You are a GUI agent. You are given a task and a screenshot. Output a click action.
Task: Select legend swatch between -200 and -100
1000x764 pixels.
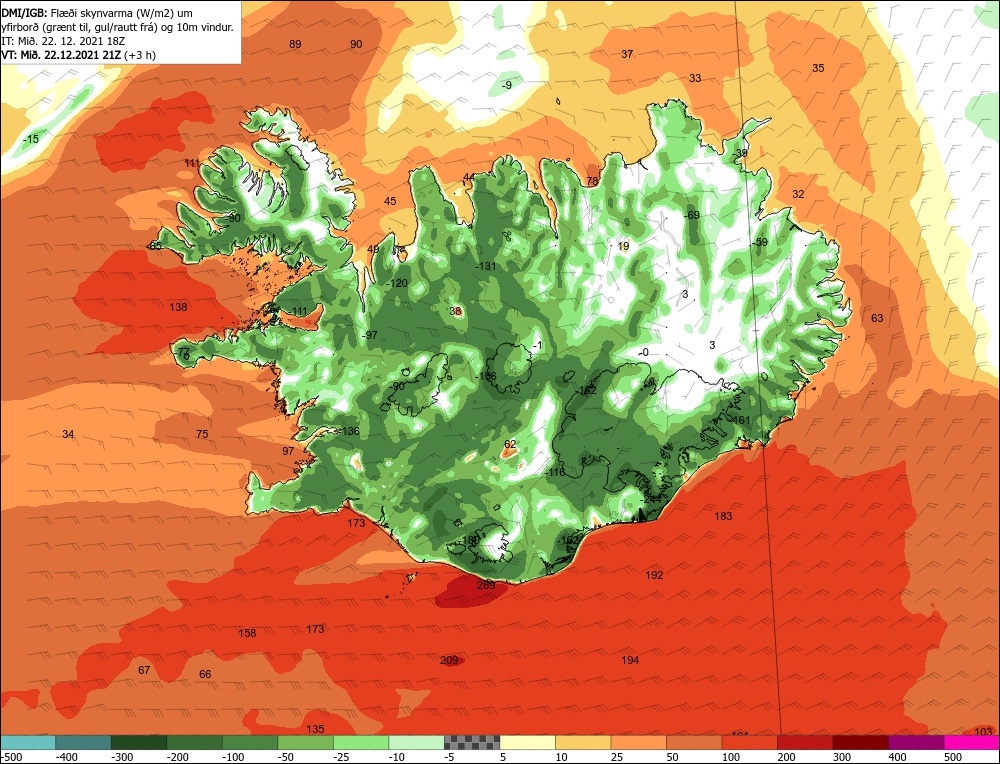pos(194,742)
